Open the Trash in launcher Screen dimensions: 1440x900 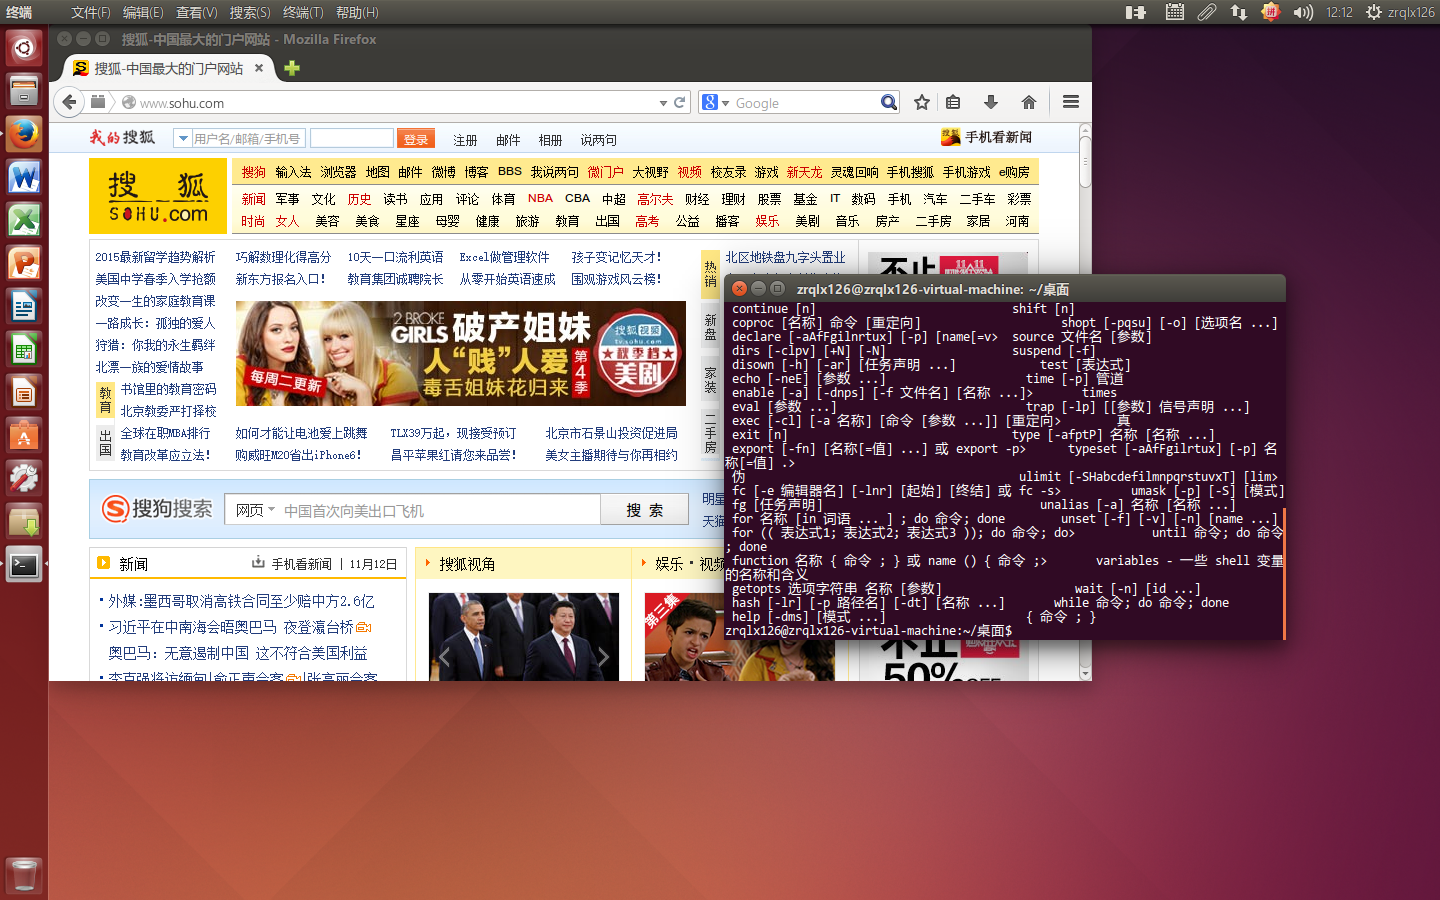(x=24, y=875)
